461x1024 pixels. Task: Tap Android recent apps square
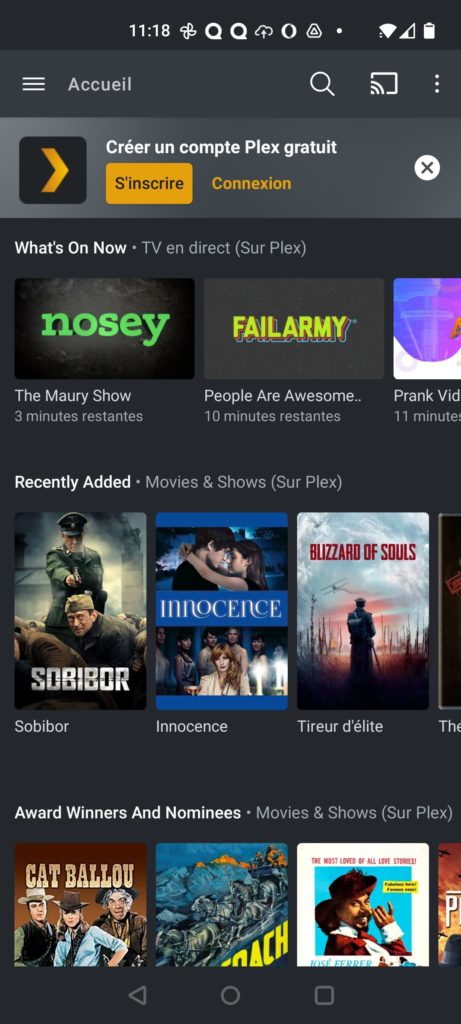click(325, 995)
